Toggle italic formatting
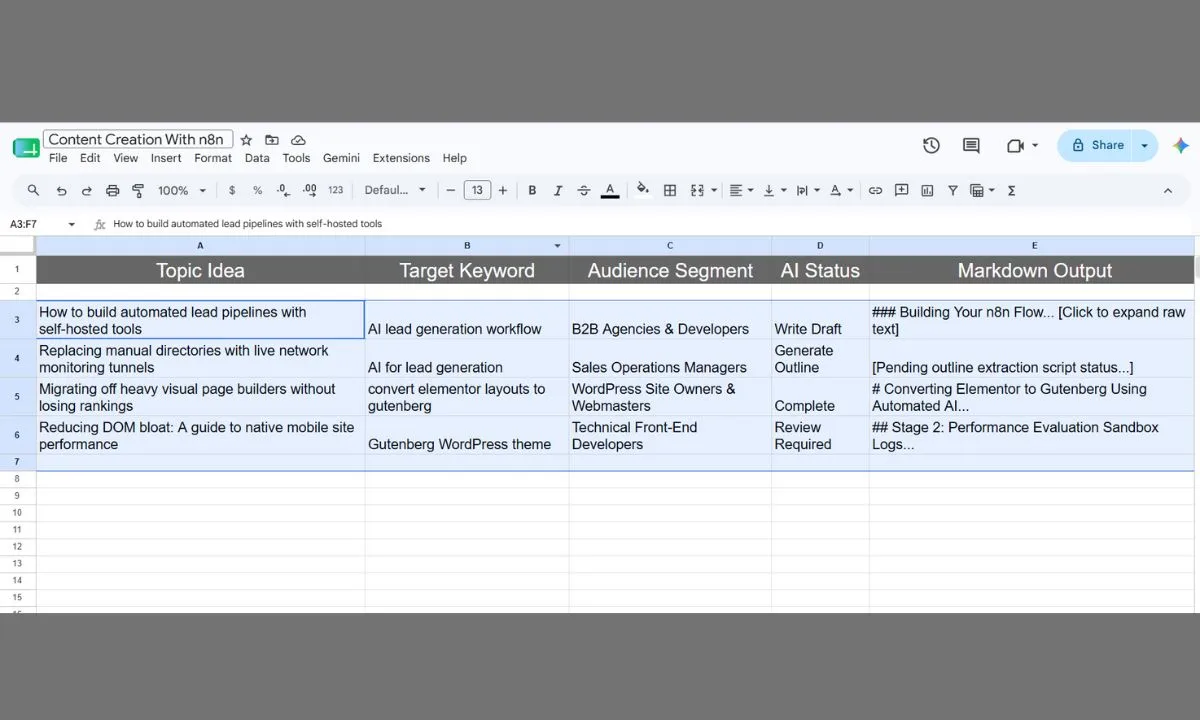 click(x=558, y=190)
